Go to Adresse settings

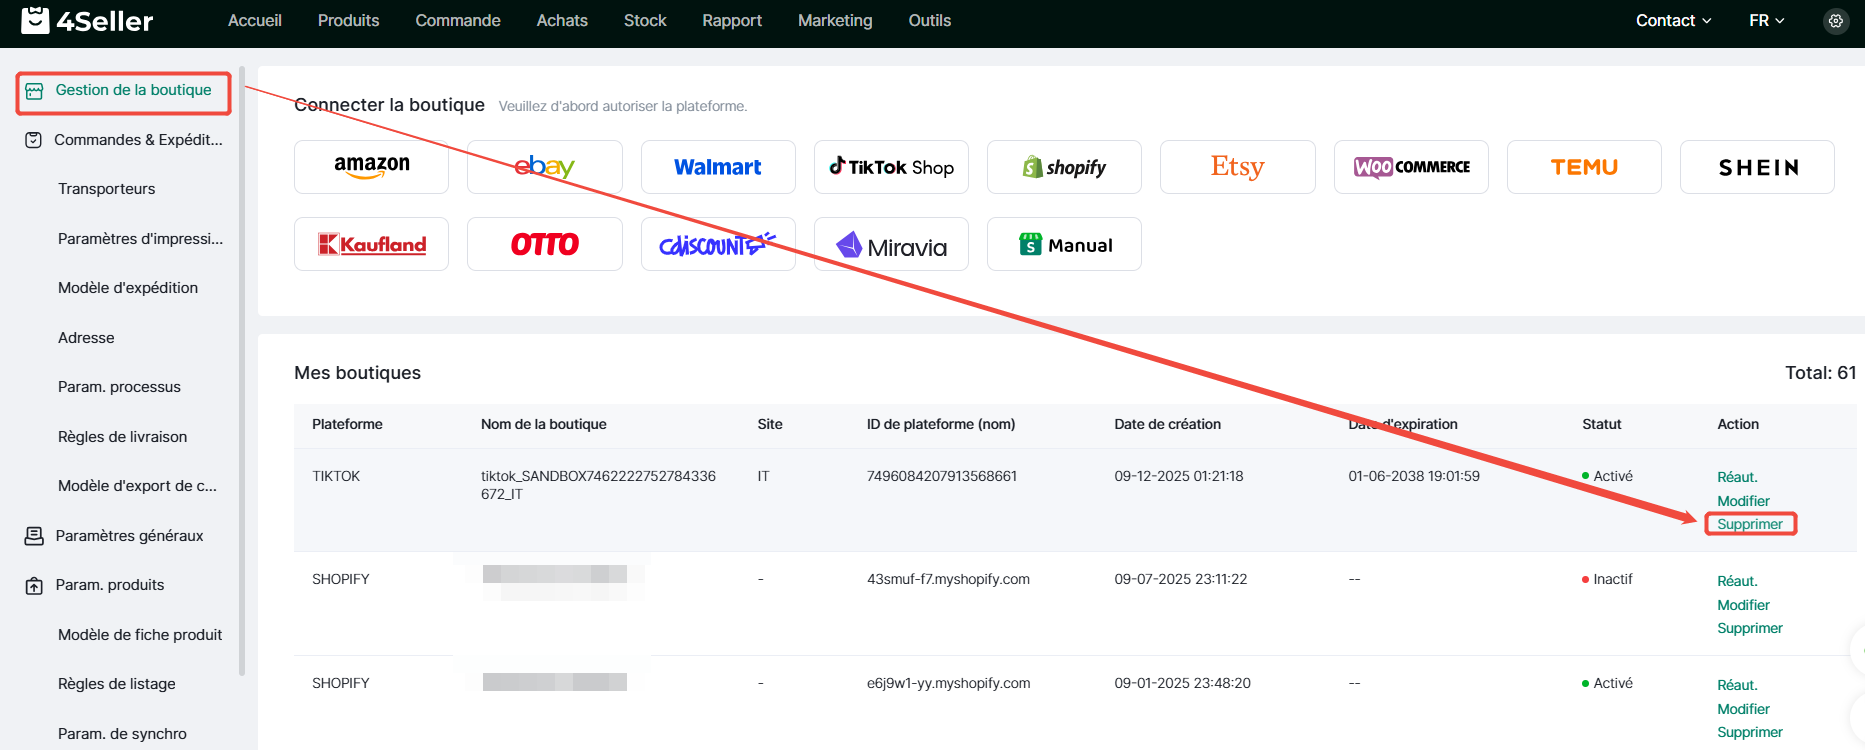(86, 338)
